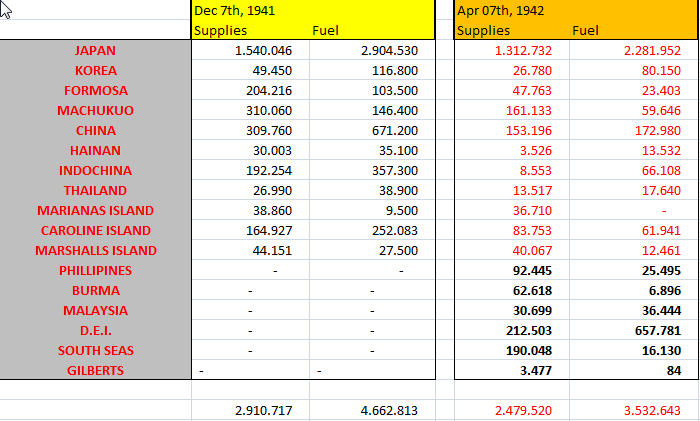Screen dimensions: 700x421
Task: Select South Seas 1942 supplies cell 190.048
Action: [x=512, y=350]
